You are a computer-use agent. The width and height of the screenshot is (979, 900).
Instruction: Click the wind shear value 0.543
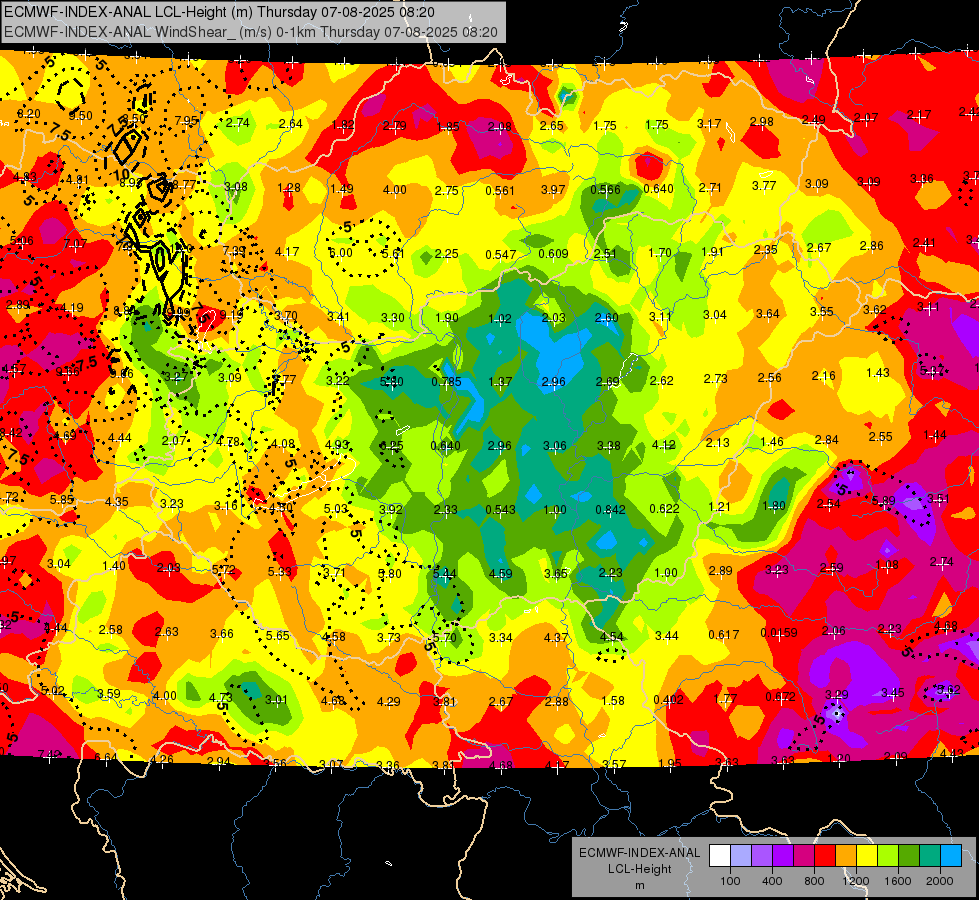[x=501, y=510]
